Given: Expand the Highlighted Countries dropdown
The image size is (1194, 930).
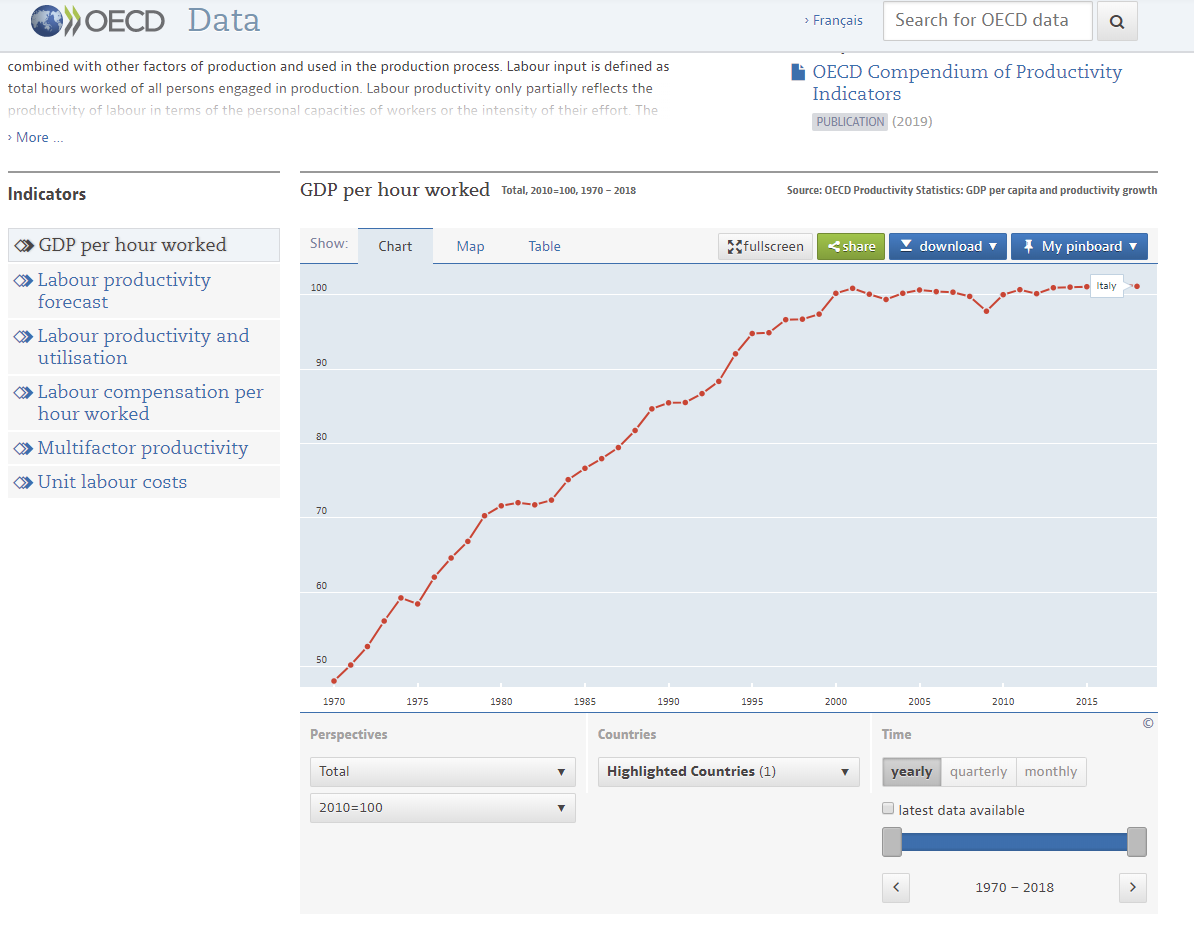Looking at the screenshot, I should pyautogui.click(x=728, y=771).
